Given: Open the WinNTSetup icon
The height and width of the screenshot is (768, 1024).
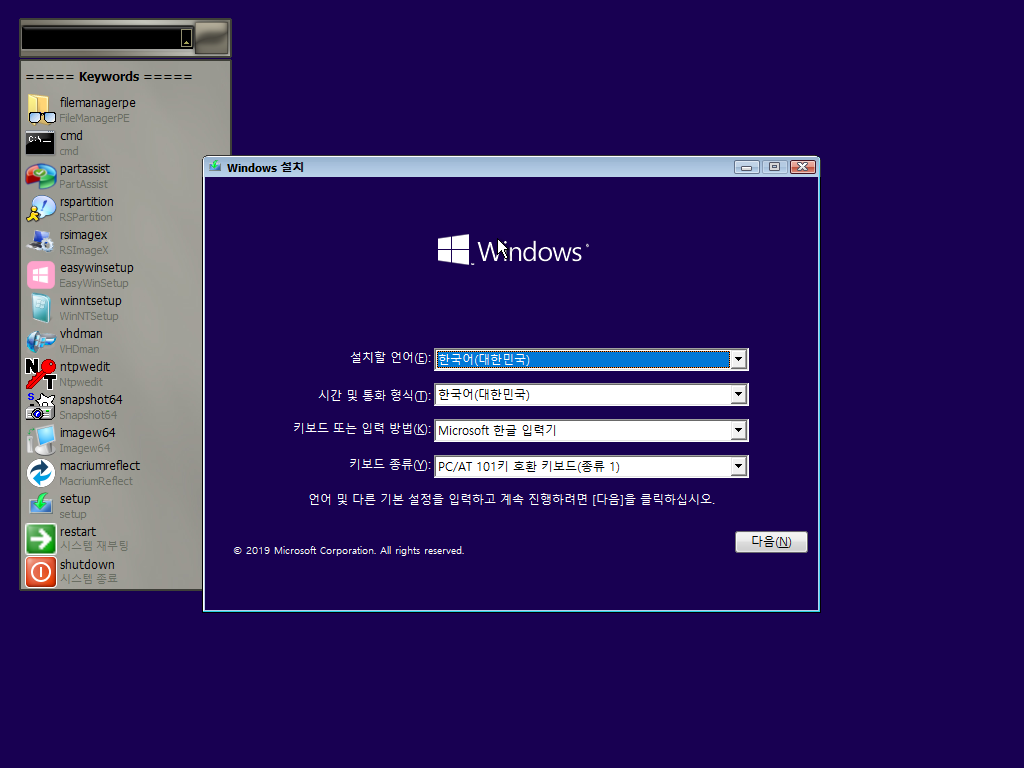Looking at the screenshot, I should pos(40,308).
